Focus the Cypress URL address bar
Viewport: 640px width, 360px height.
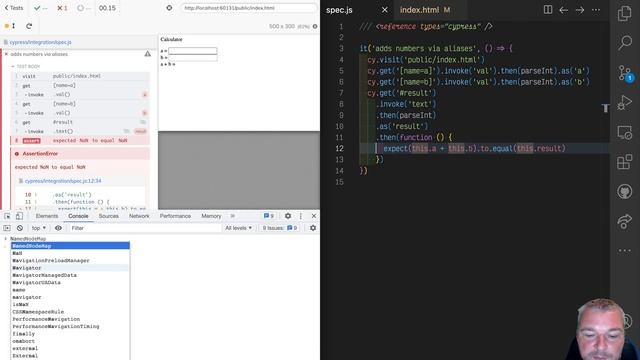pyautogui.click(x=249, y=8)
